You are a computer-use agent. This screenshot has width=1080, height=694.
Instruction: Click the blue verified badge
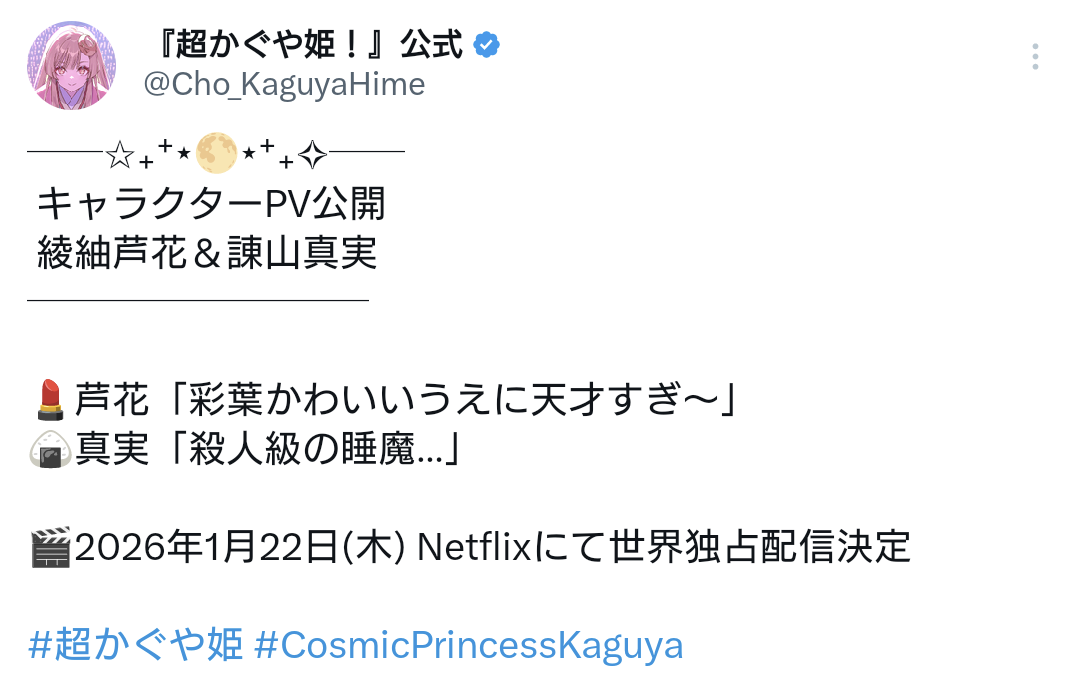tap(486, 44)
